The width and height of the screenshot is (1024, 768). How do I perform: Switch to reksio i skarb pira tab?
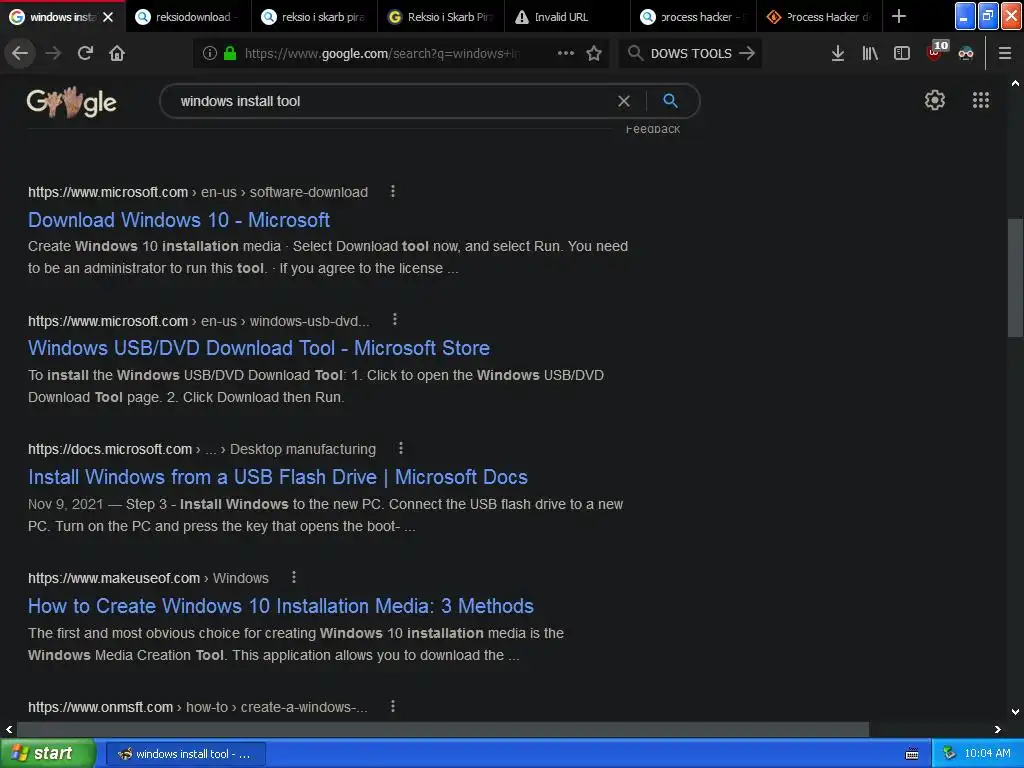[x=315, y=17]
